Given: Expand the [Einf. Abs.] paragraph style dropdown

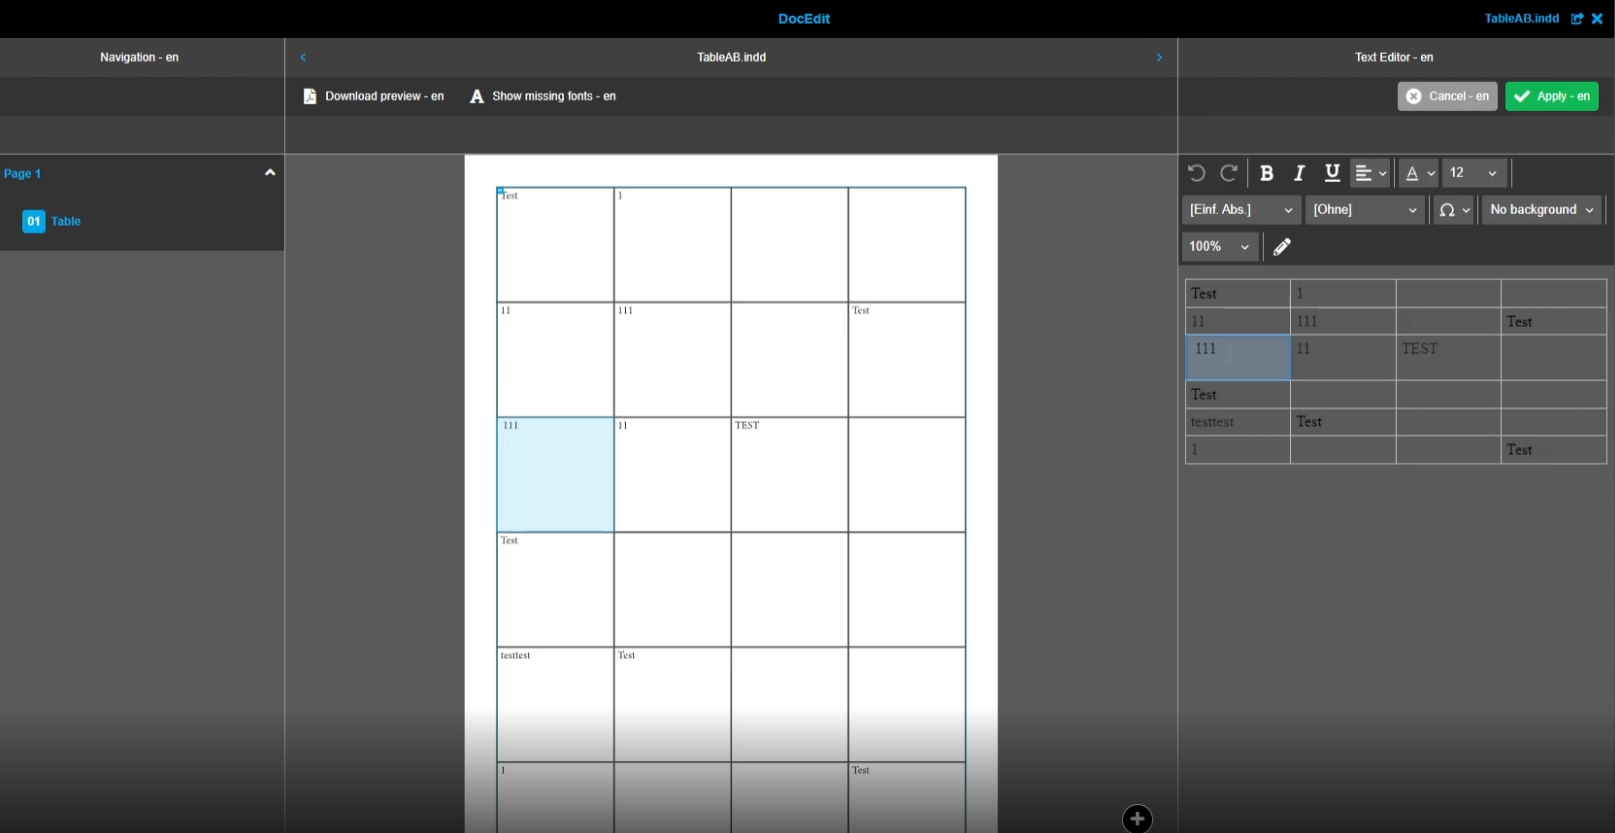Looking at the screenshot, I should point(1240,210).
